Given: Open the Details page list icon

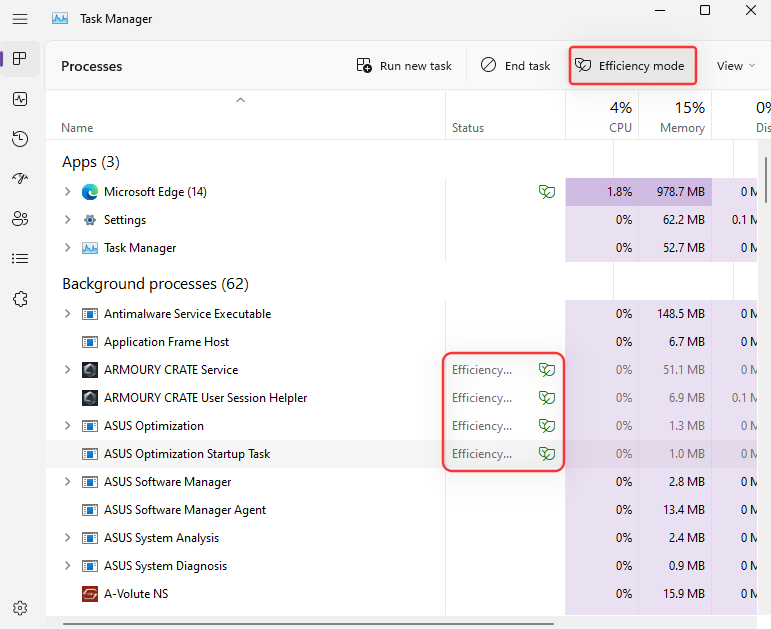Looking at the screenshot, I should pyautogui.click(x=20, y=259).
